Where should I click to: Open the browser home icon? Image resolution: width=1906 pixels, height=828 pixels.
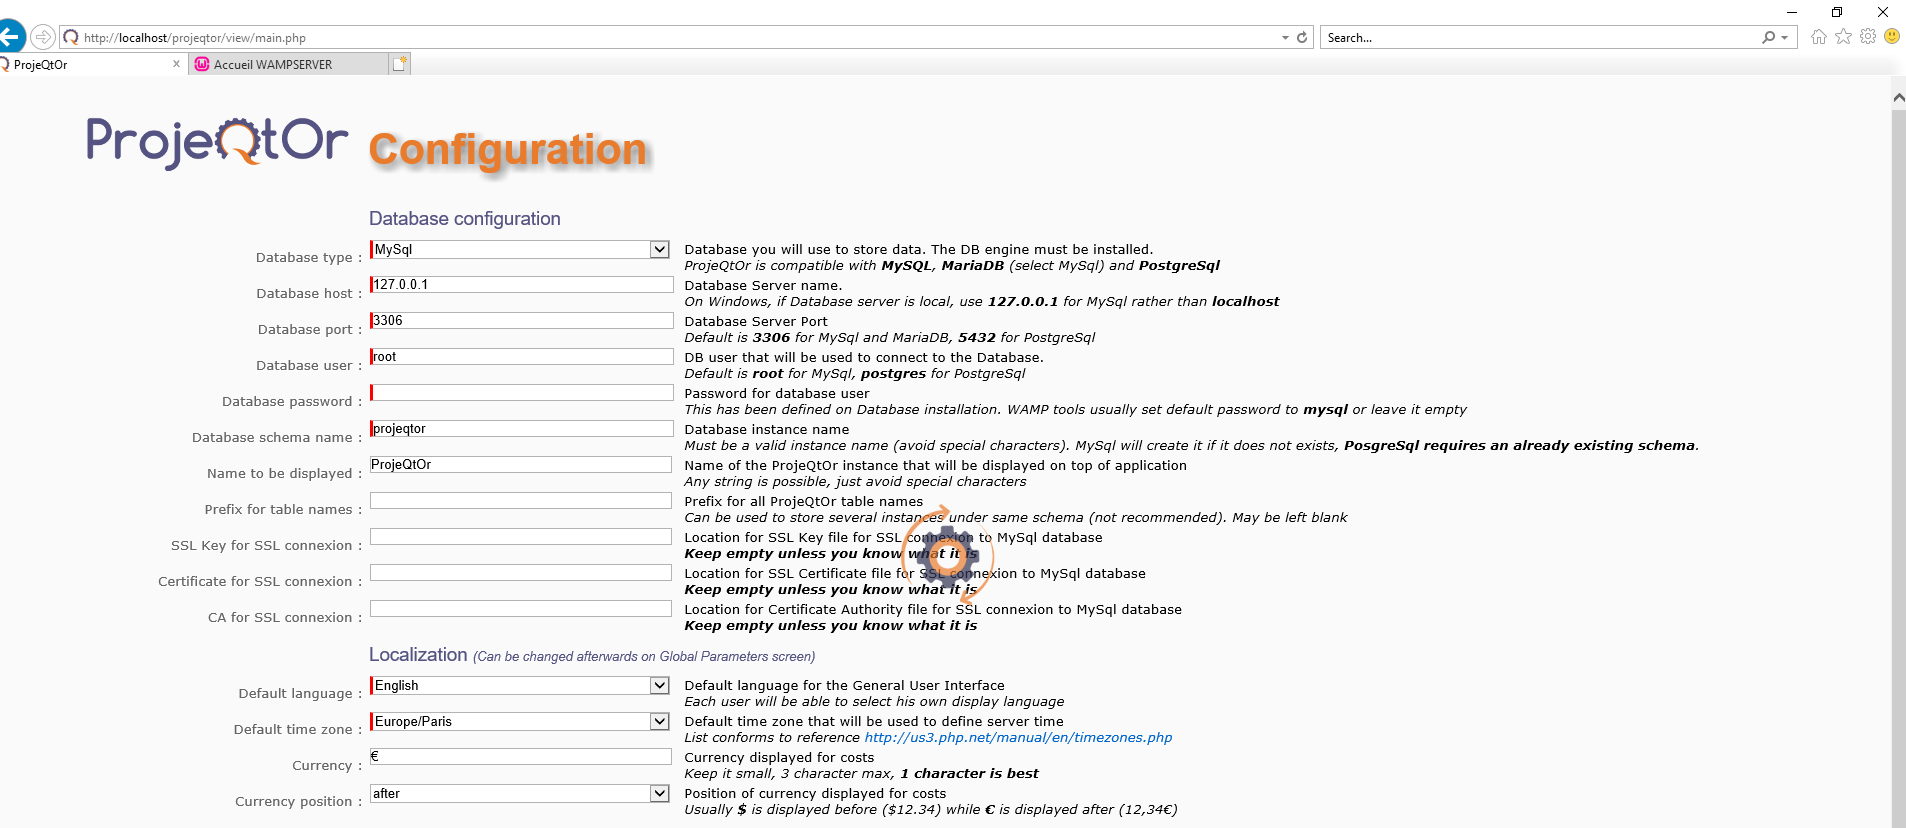click(1819, 37)
